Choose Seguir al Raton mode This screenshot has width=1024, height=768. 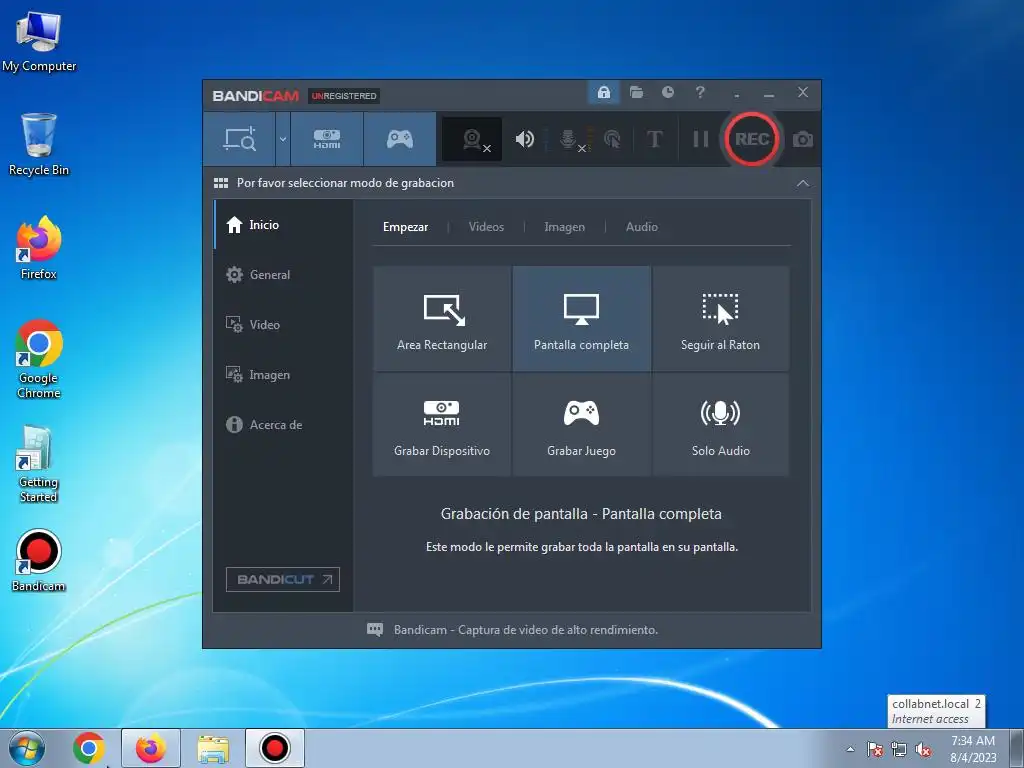720,319
